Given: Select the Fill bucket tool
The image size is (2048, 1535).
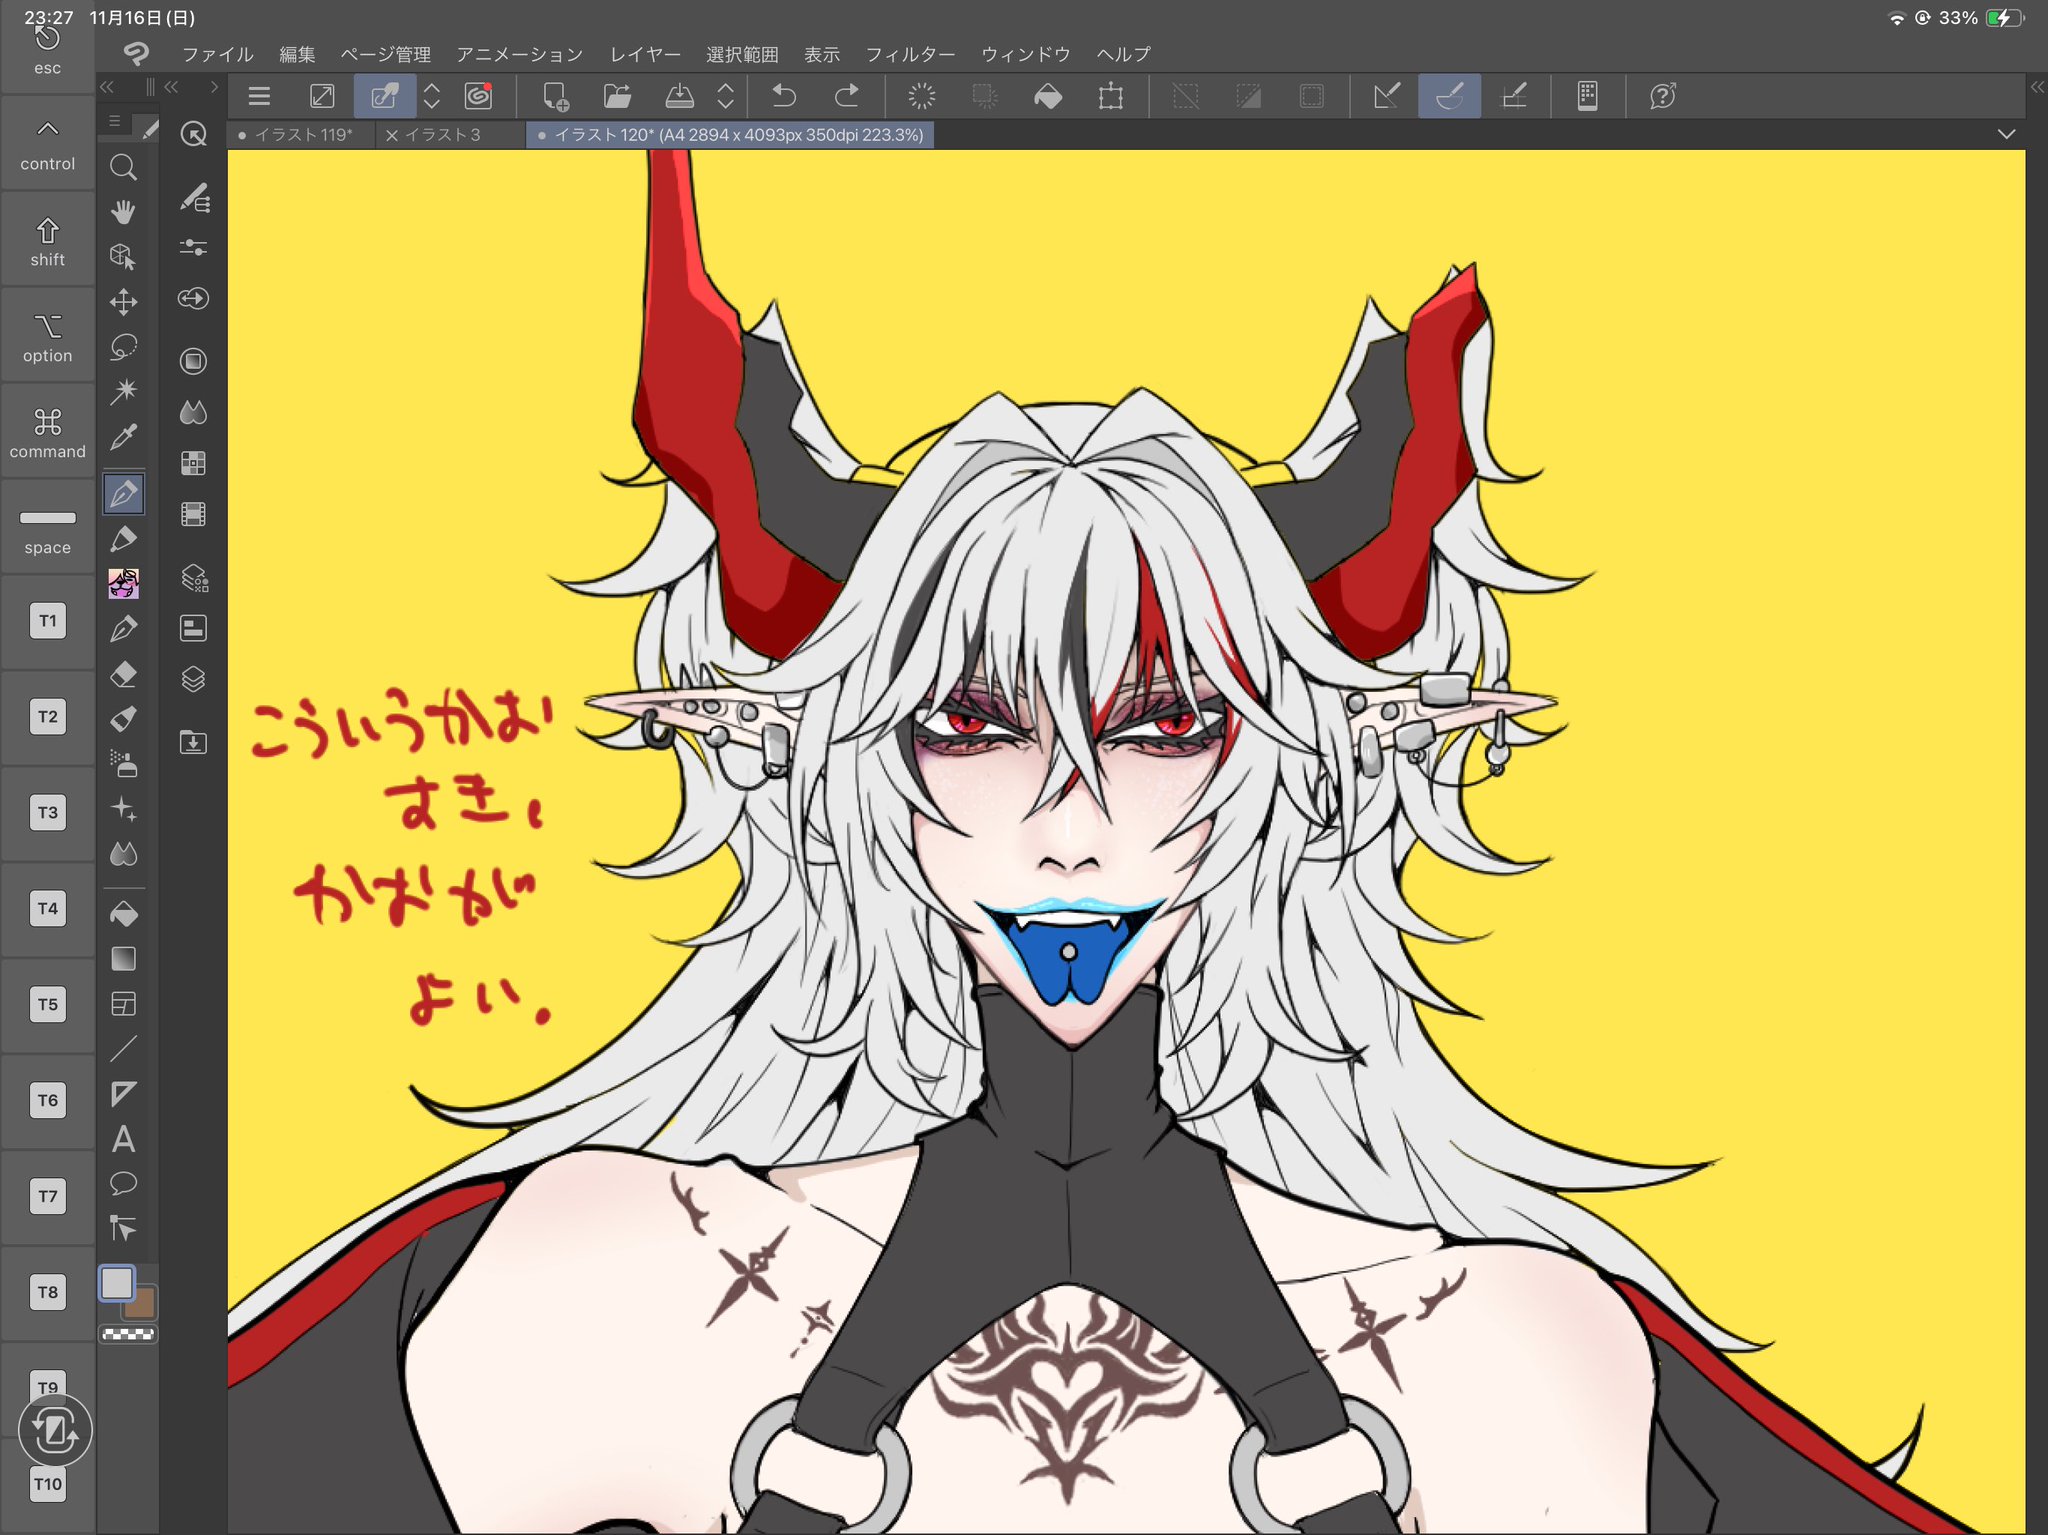Looking at the screenshot, I should click(123, 914).
